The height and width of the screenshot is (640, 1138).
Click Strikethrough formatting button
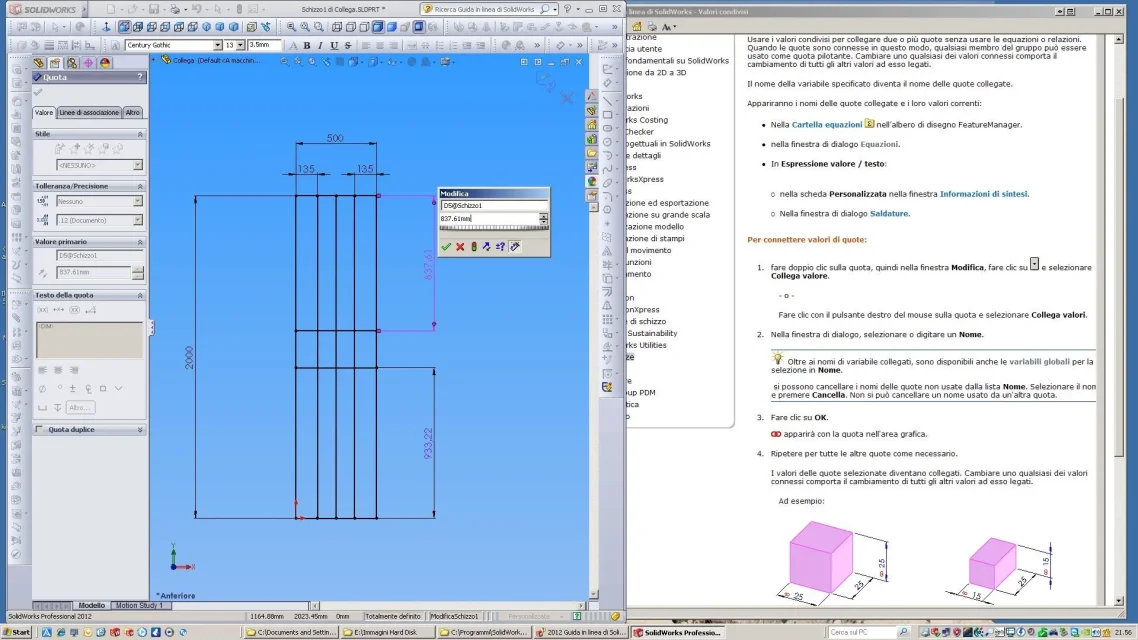point(348,45)
